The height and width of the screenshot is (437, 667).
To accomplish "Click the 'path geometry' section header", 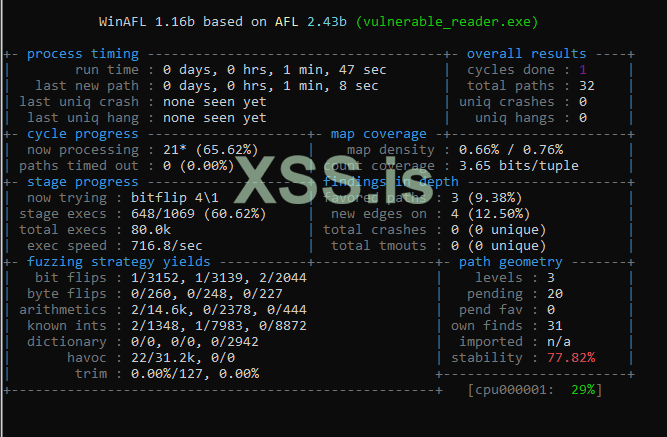I will coord(510,262).
